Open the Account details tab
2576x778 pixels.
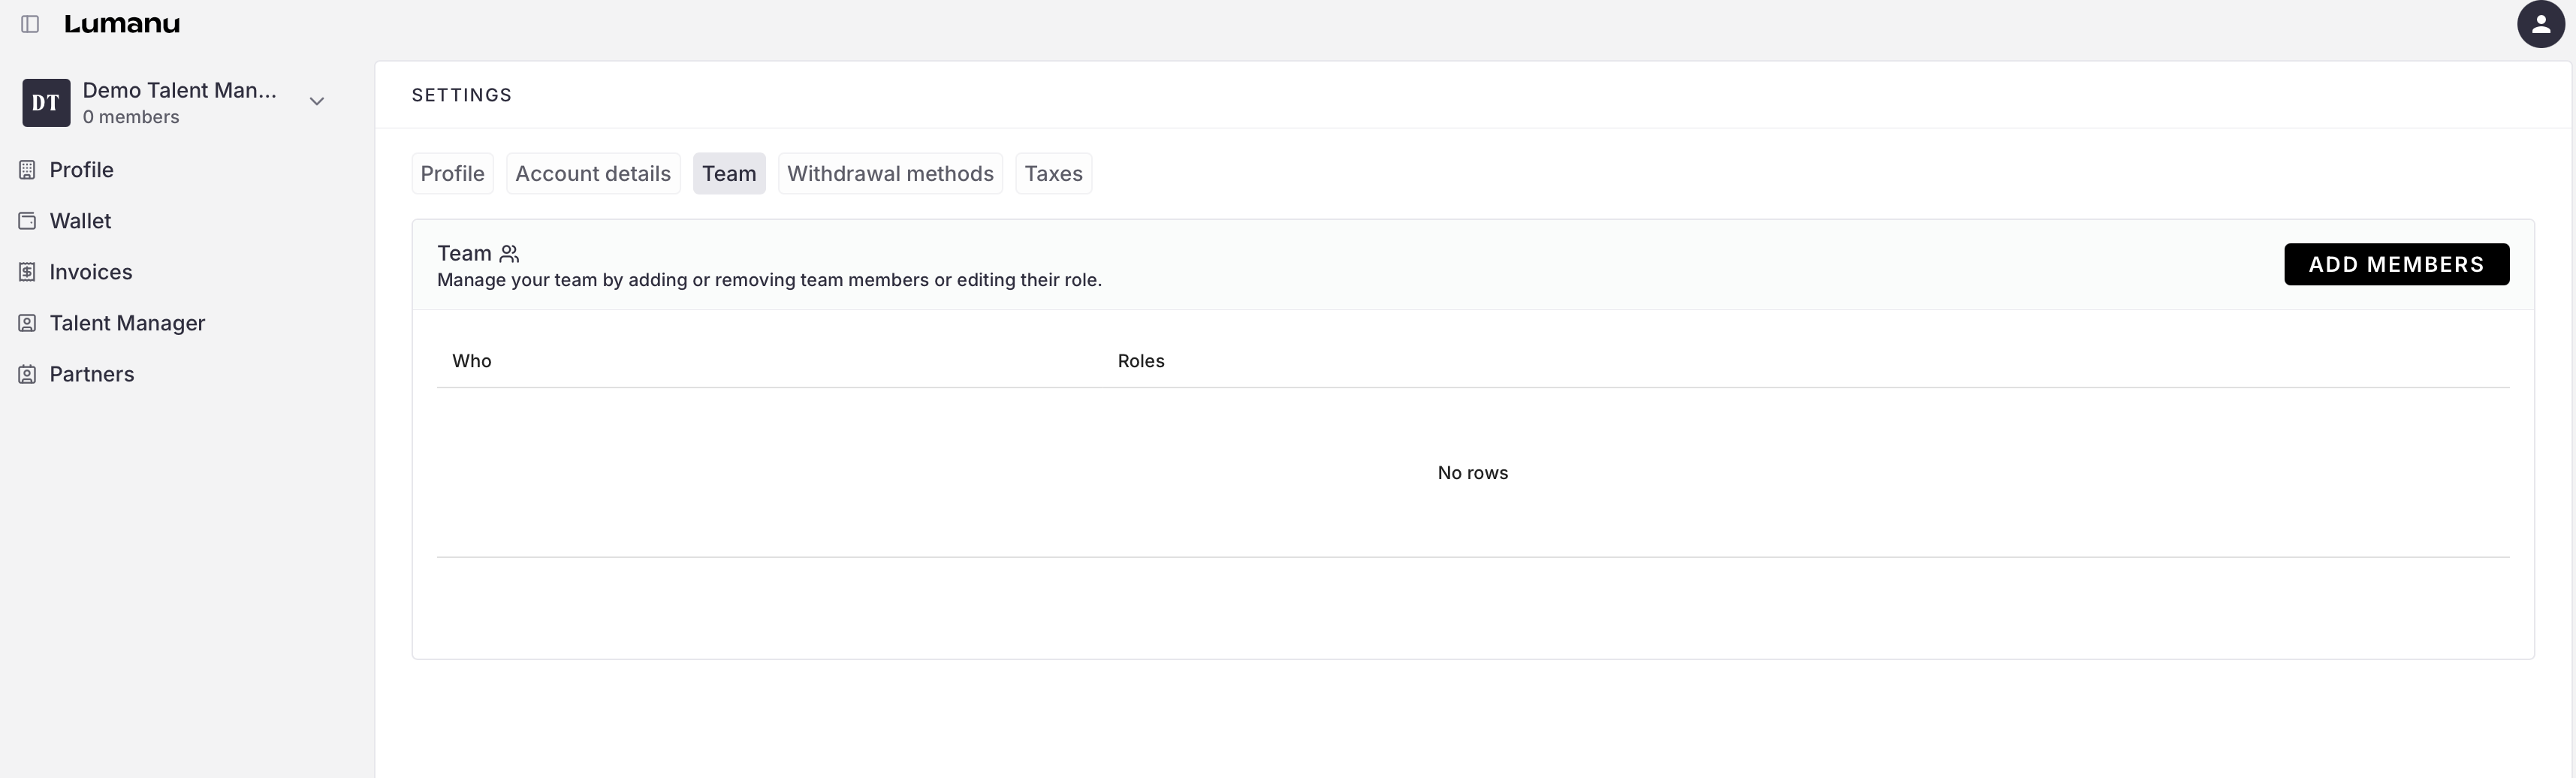(592, 174)
